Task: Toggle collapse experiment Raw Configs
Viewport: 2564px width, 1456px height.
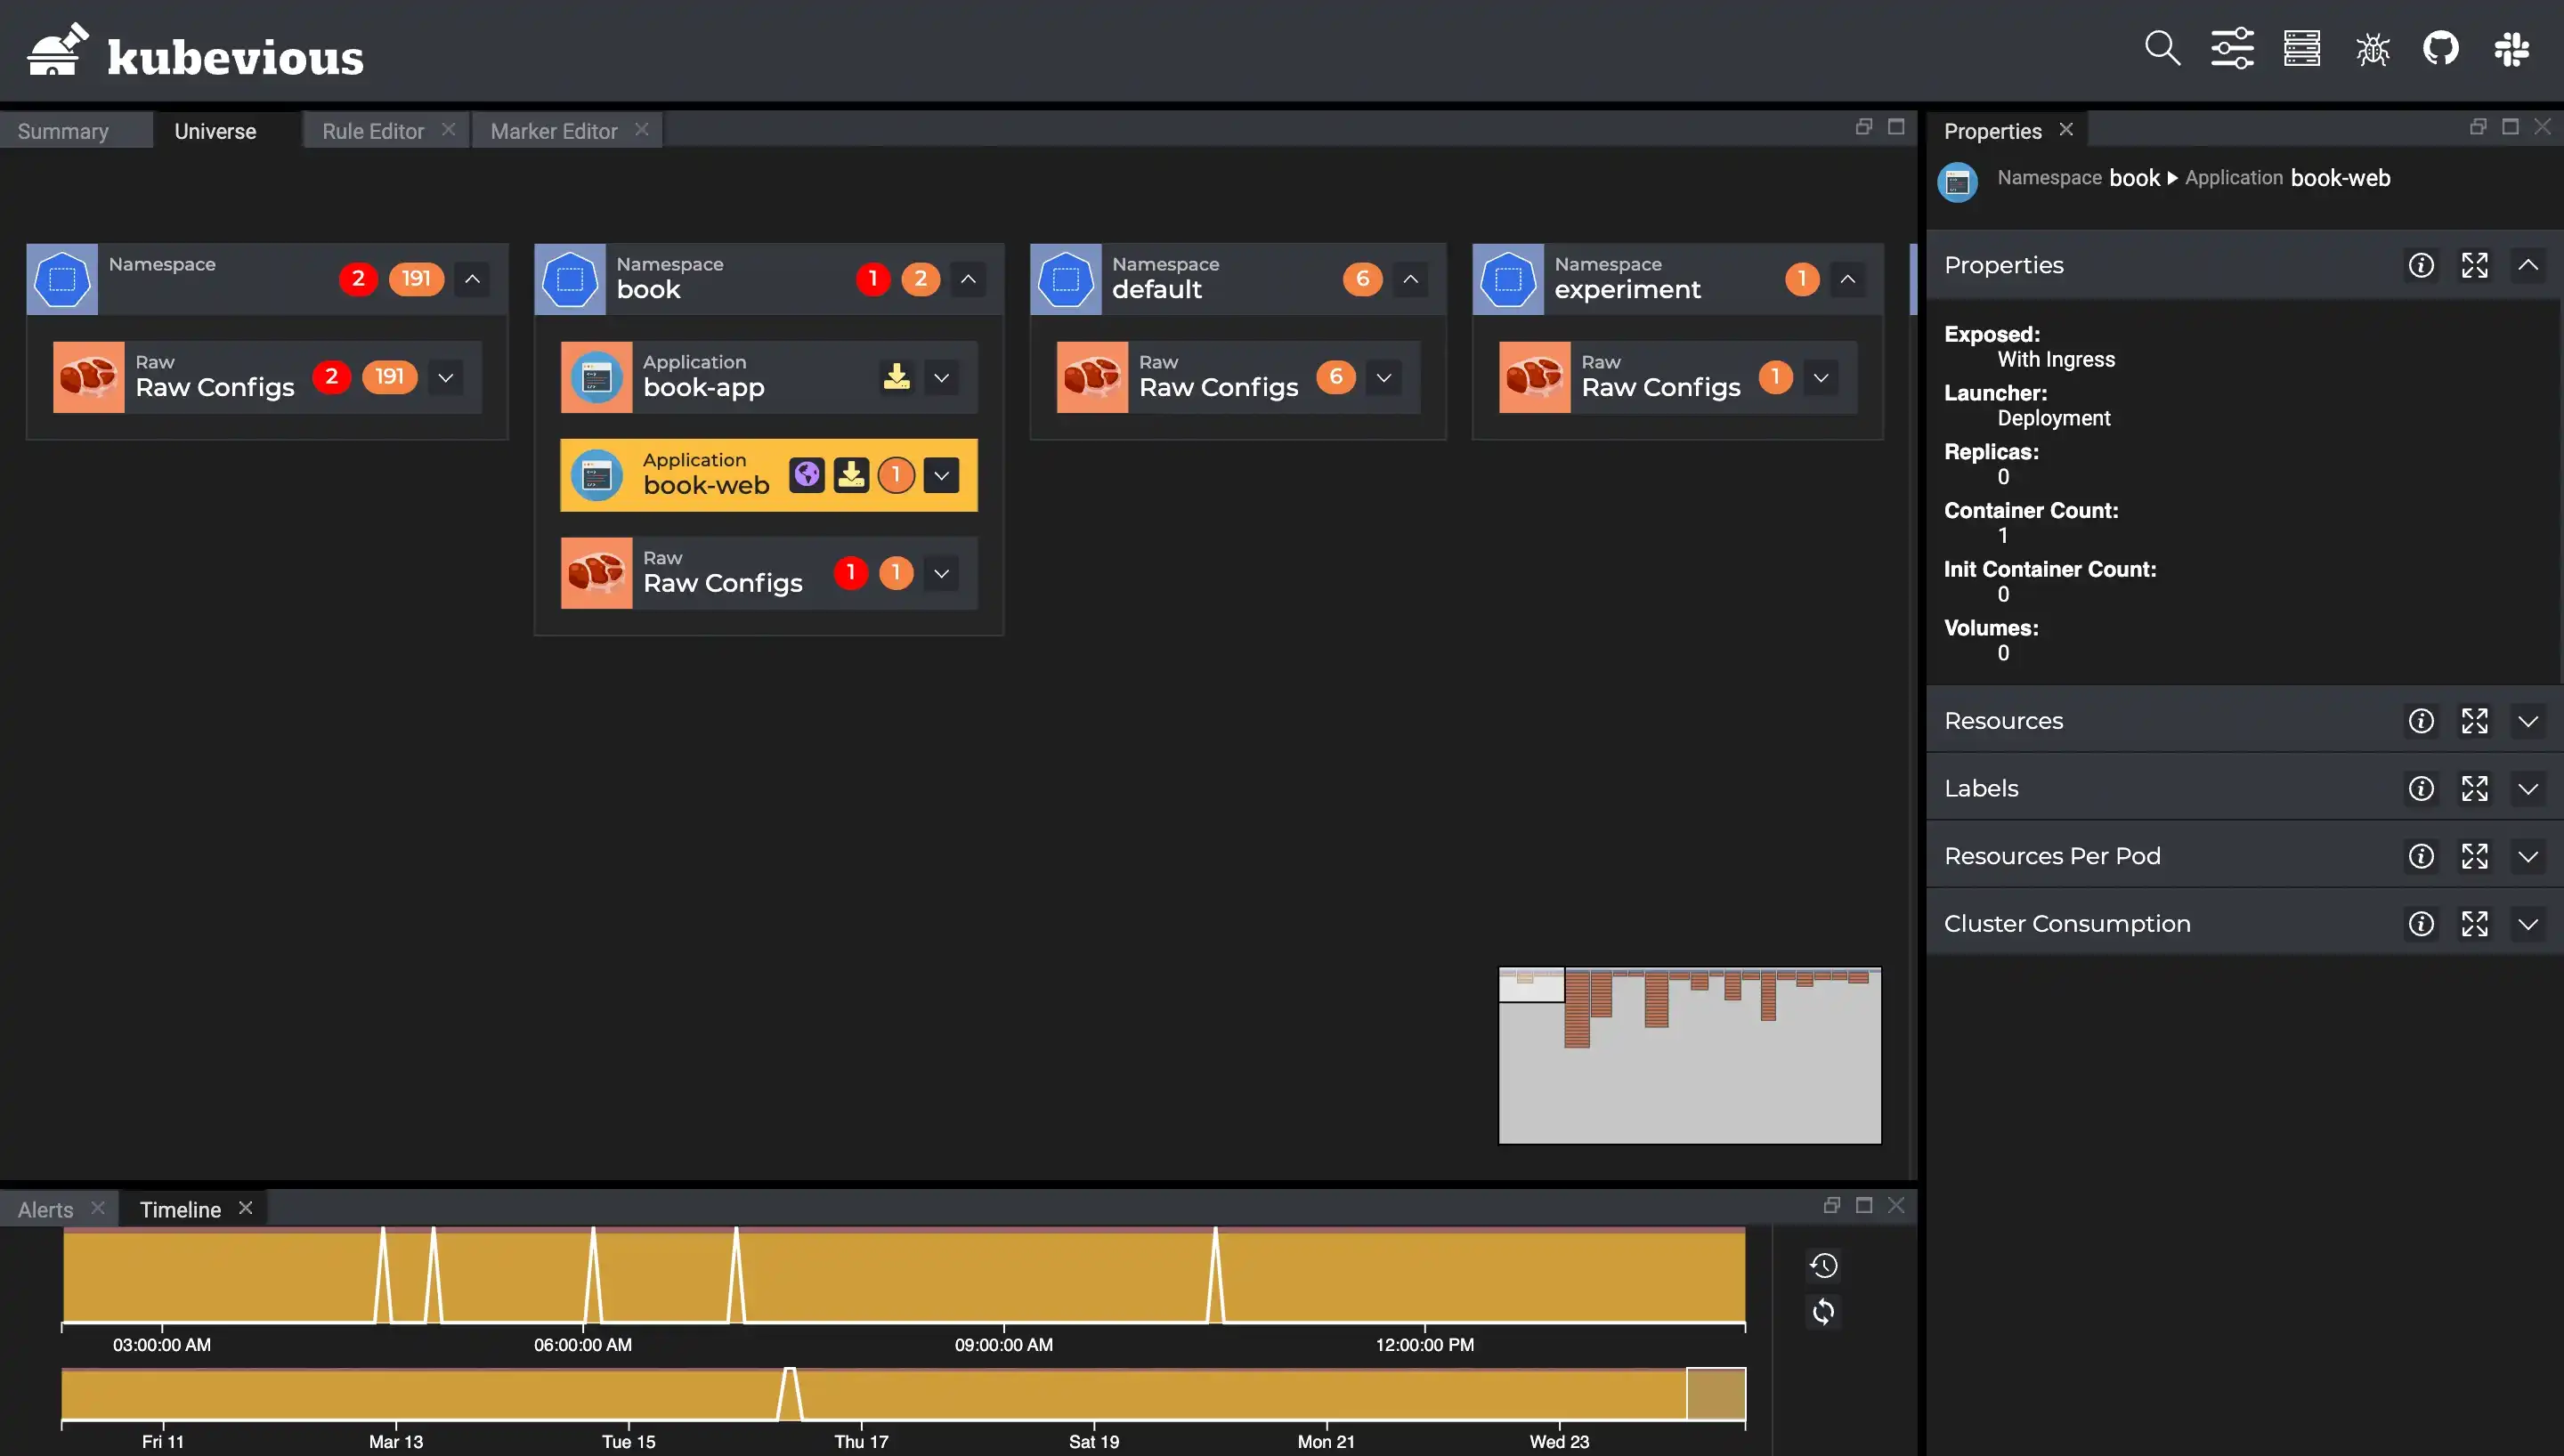Action: pos(1821,376)
